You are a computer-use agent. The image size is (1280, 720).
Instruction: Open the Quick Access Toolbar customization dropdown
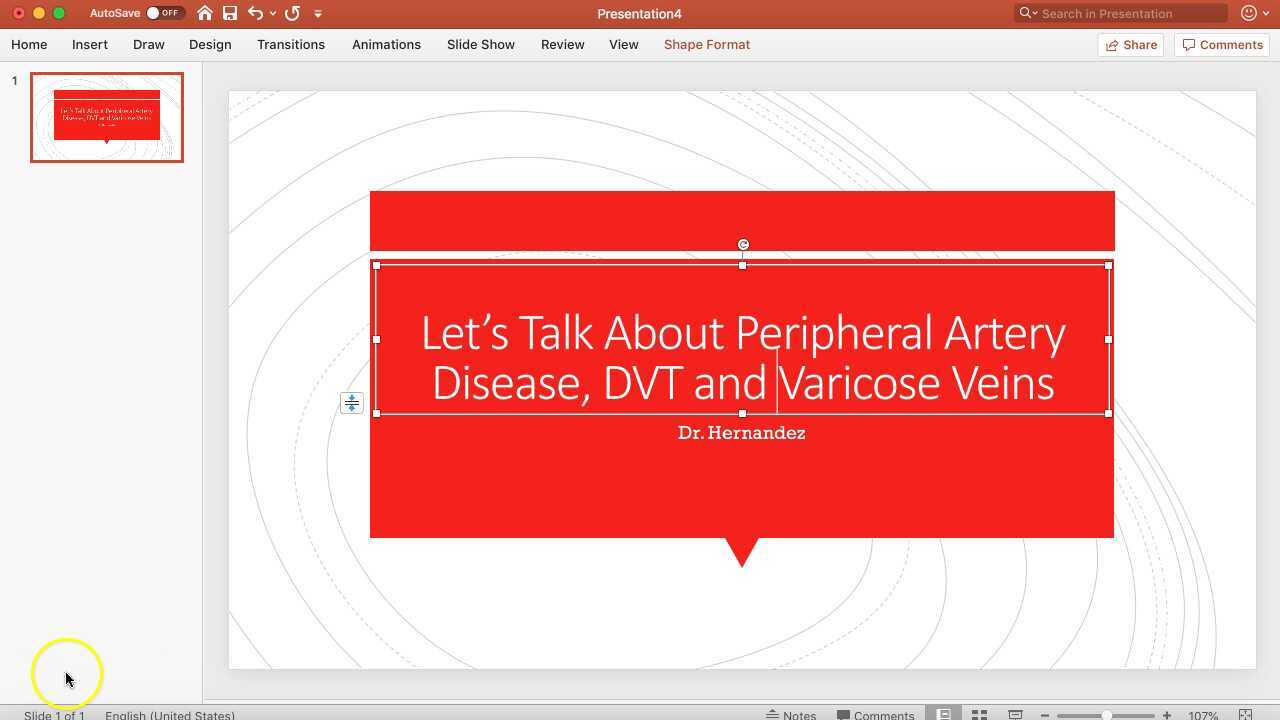(x=318, y=13)
